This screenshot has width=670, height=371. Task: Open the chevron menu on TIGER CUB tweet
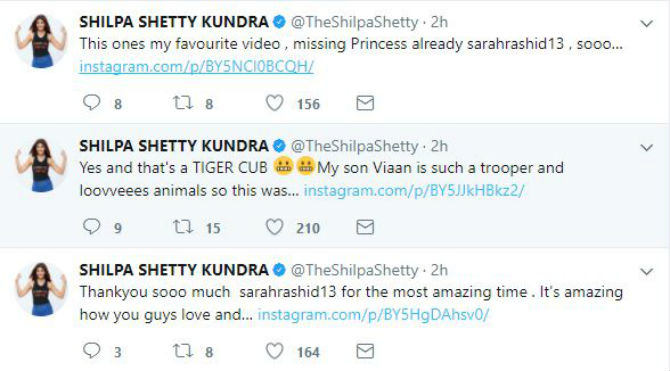coord(646,147)
